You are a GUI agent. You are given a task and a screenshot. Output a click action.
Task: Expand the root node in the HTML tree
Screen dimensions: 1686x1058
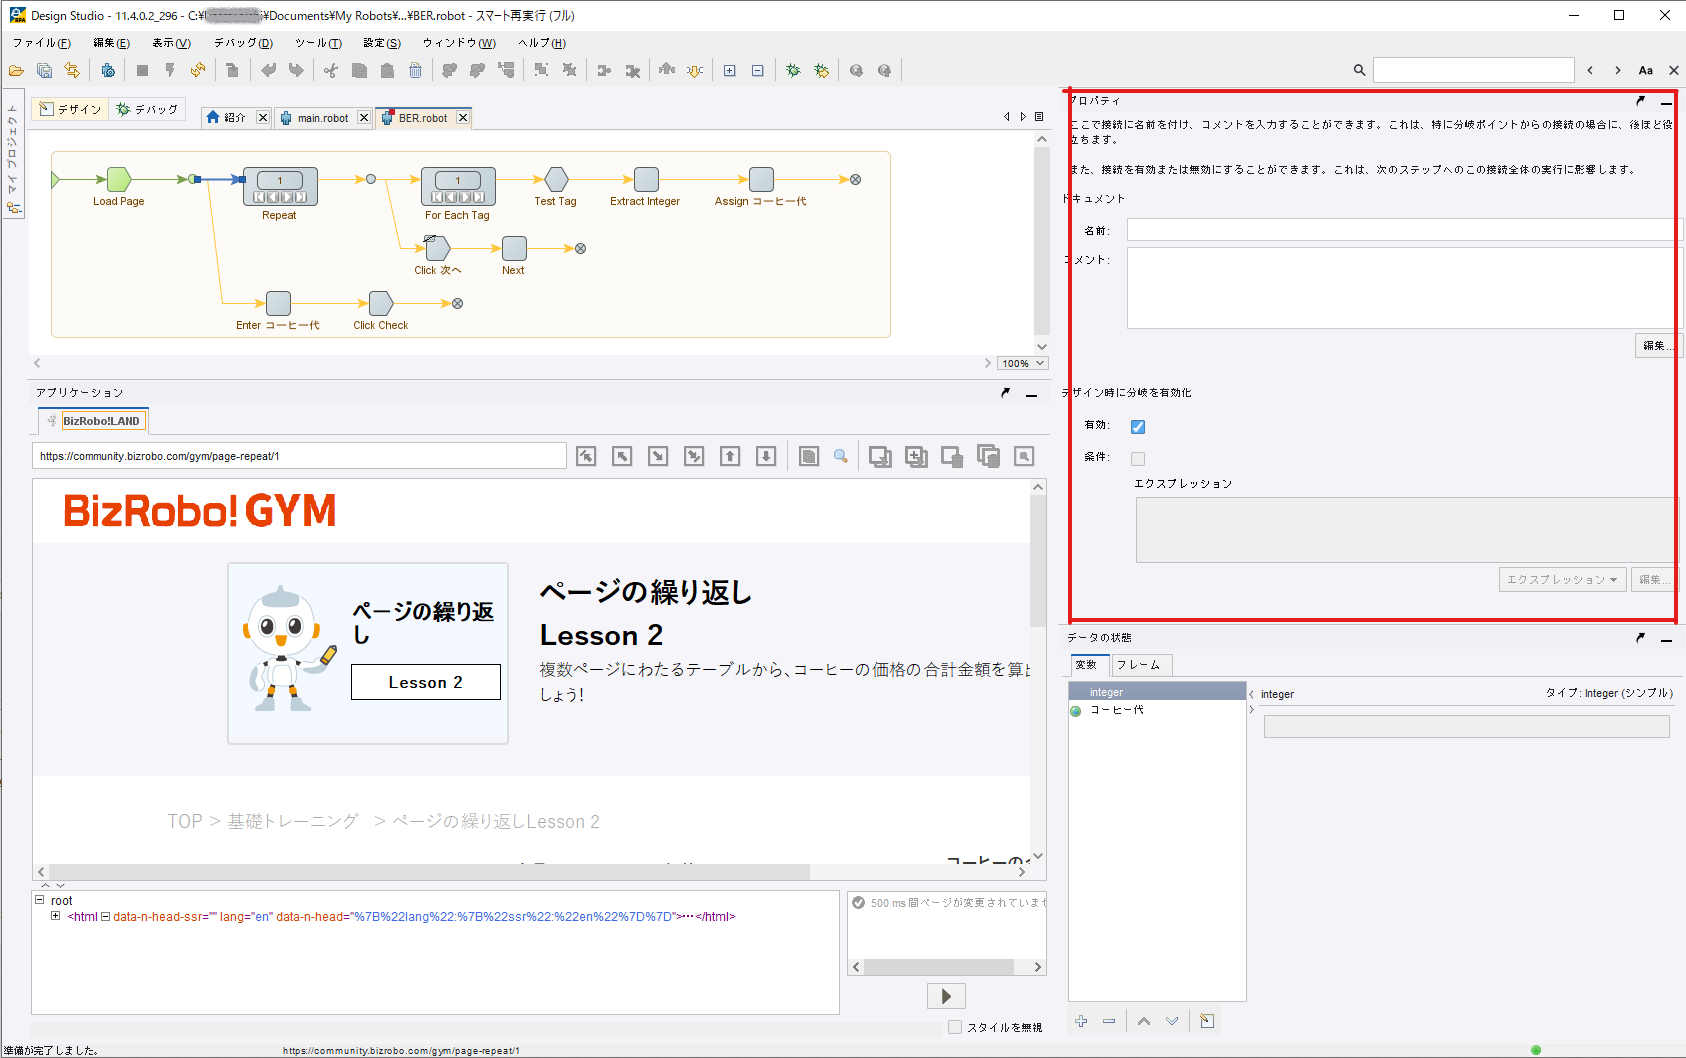[40, 900]
